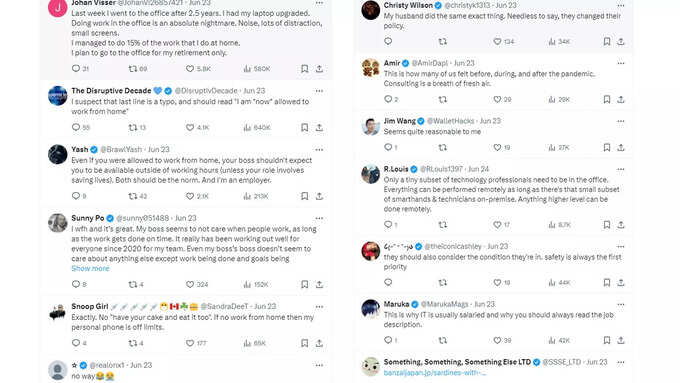Retweet Jim Wang's tweet
Image resolution: width=680 pixels, height=383 pixels.
pos(442,147)
